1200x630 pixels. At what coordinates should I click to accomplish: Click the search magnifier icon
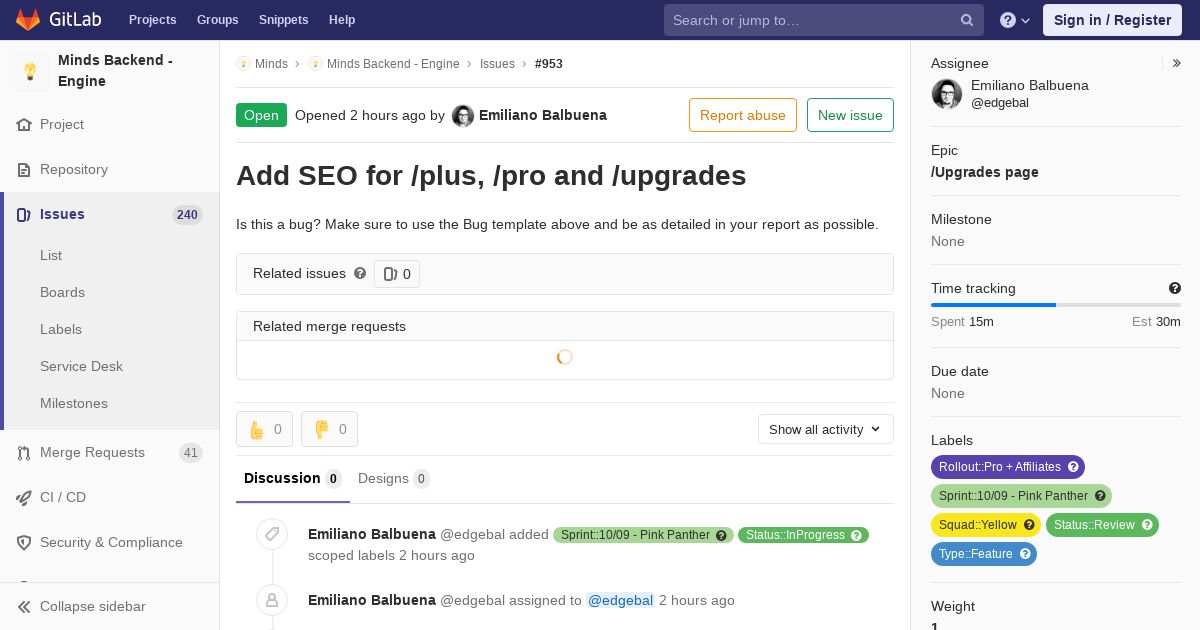pos(967,20)
